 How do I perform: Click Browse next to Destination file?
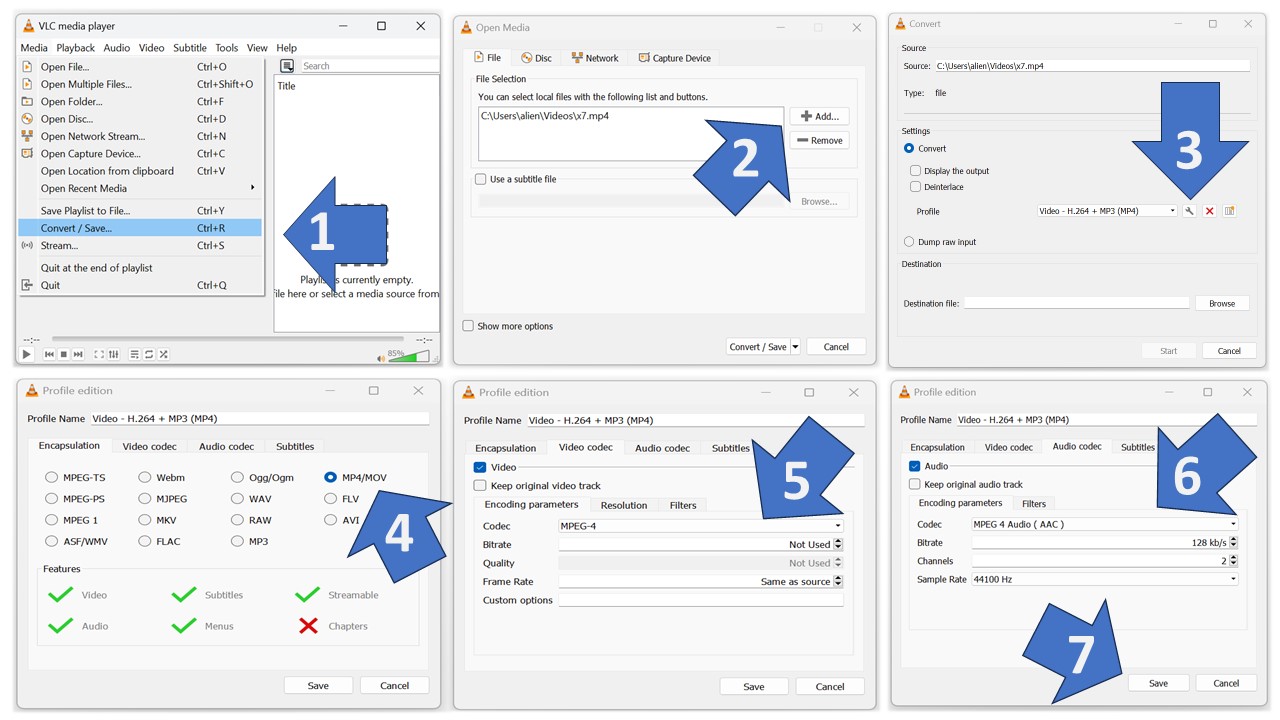[x=1221, y=303]
